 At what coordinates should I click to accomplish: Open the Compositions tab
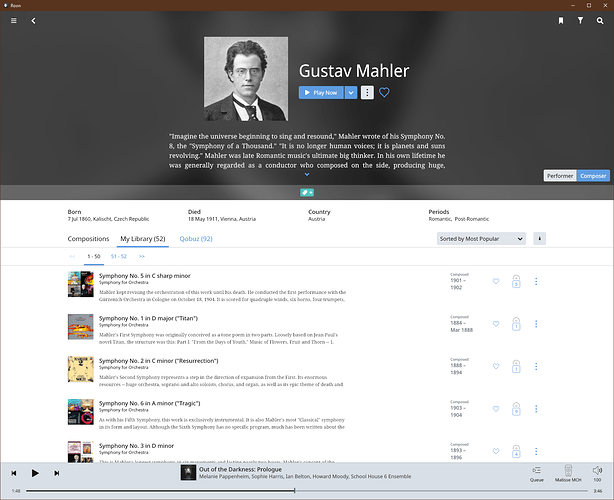[x=88, y=239]
